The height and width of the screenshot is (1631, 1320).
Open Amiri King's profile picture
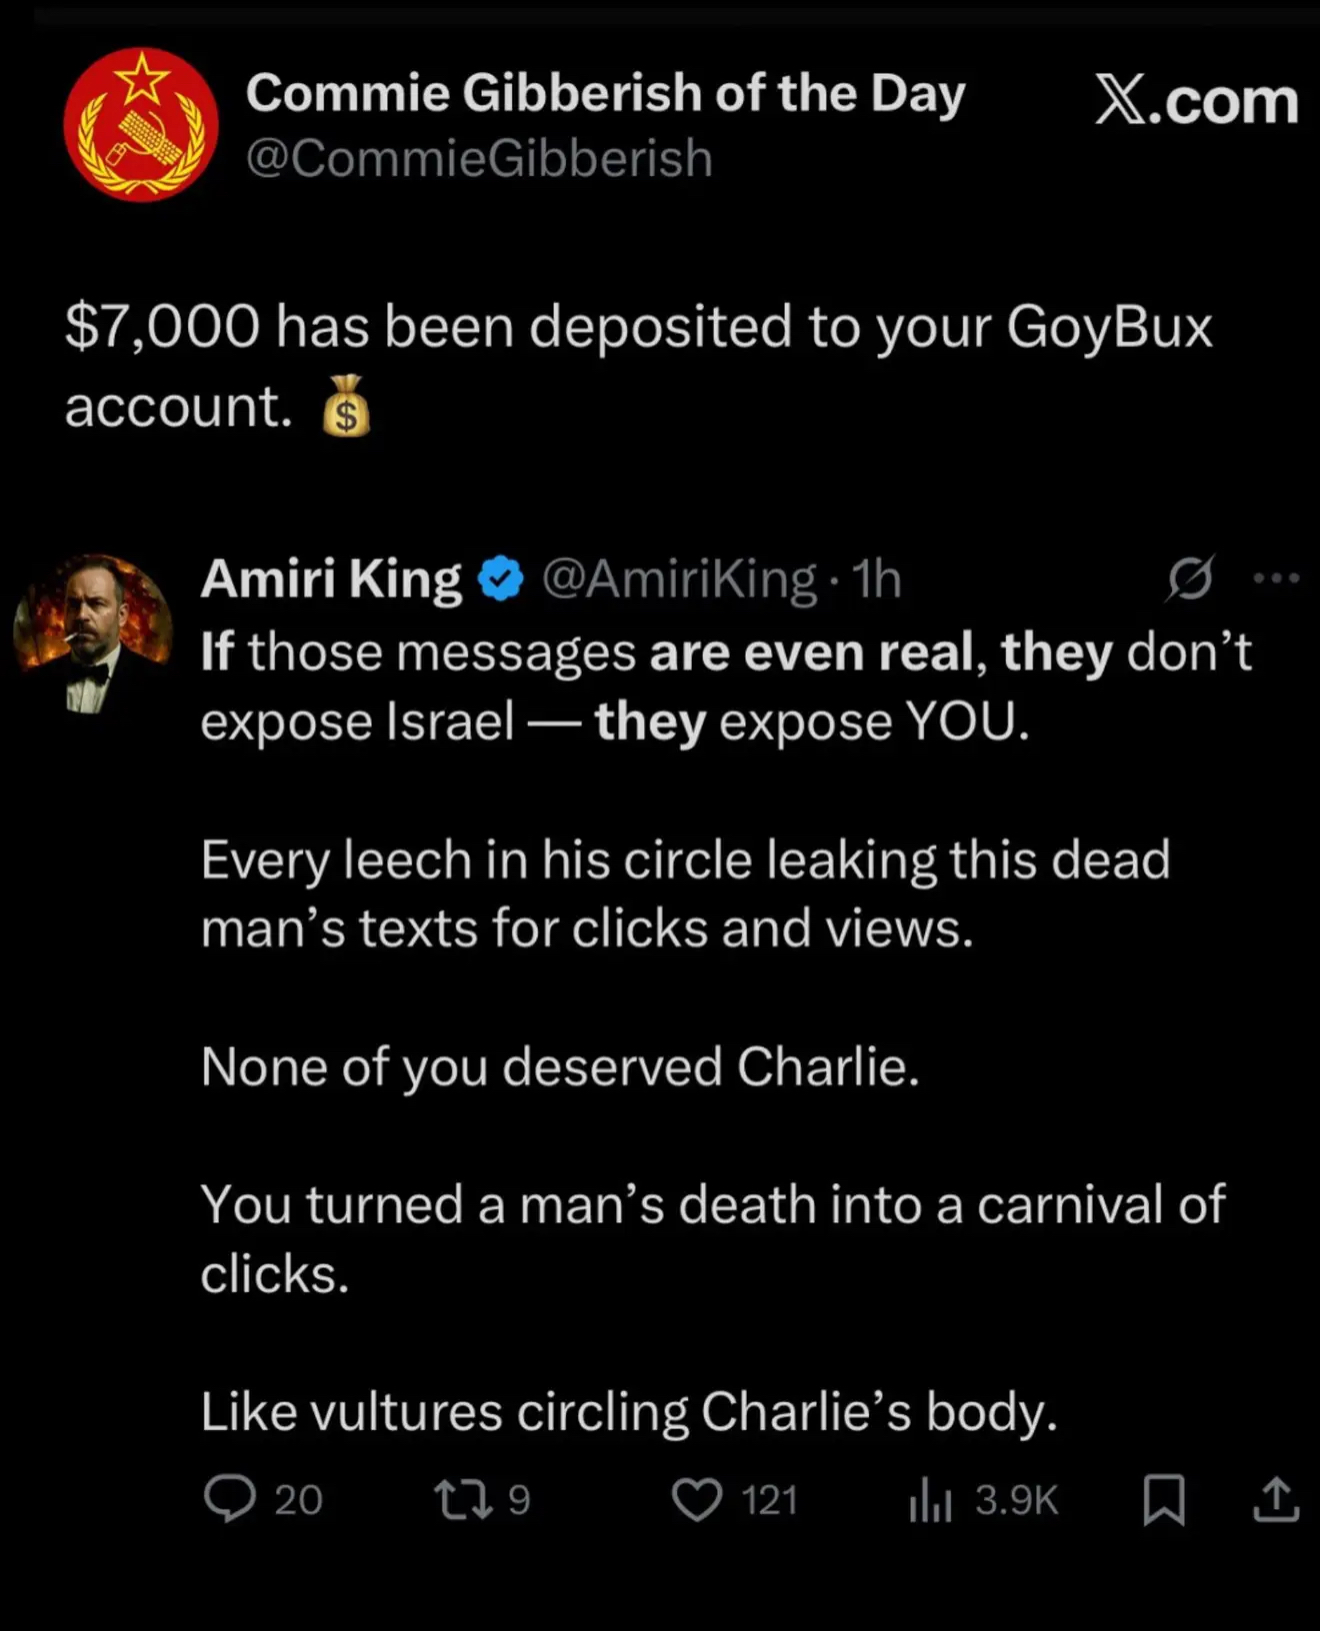[x=93, y=632]
